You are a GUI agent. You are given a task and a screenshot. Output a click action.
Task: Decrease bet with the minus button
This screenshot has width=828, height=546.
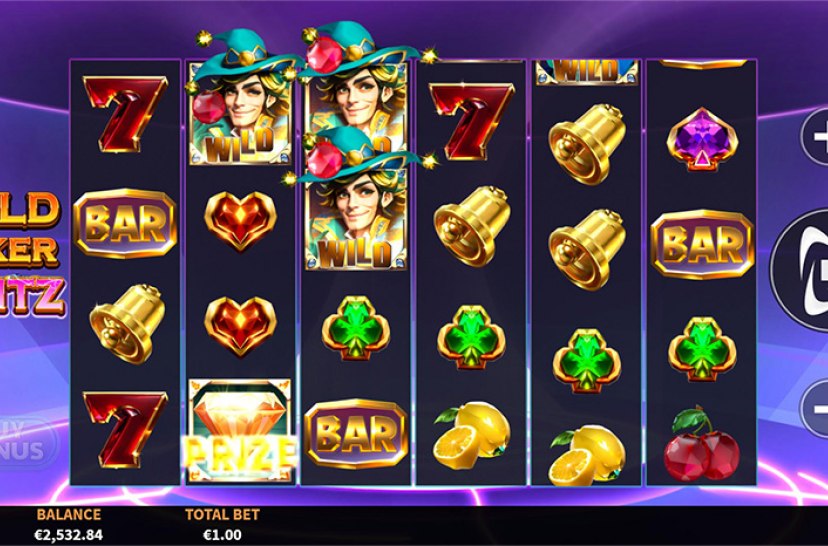click(x=815, y=408)
